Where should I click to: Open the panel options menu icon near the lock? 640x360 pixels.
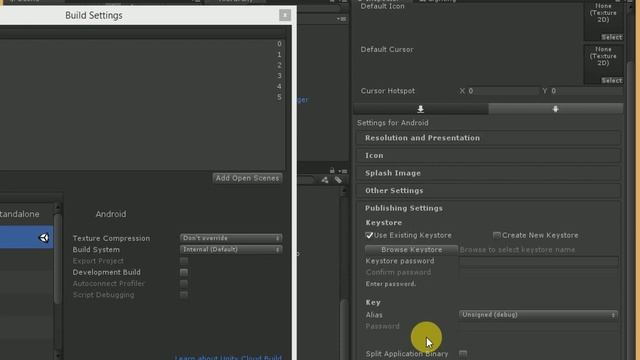tap(343, 171)
